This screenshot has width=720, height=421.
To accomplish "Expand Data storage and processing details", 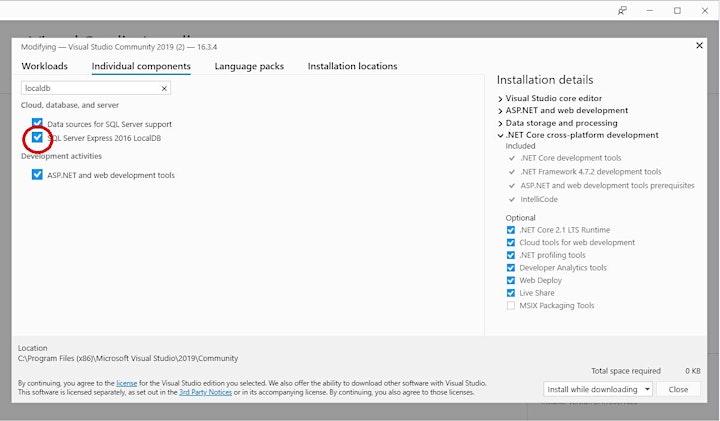I will point(500,123).
